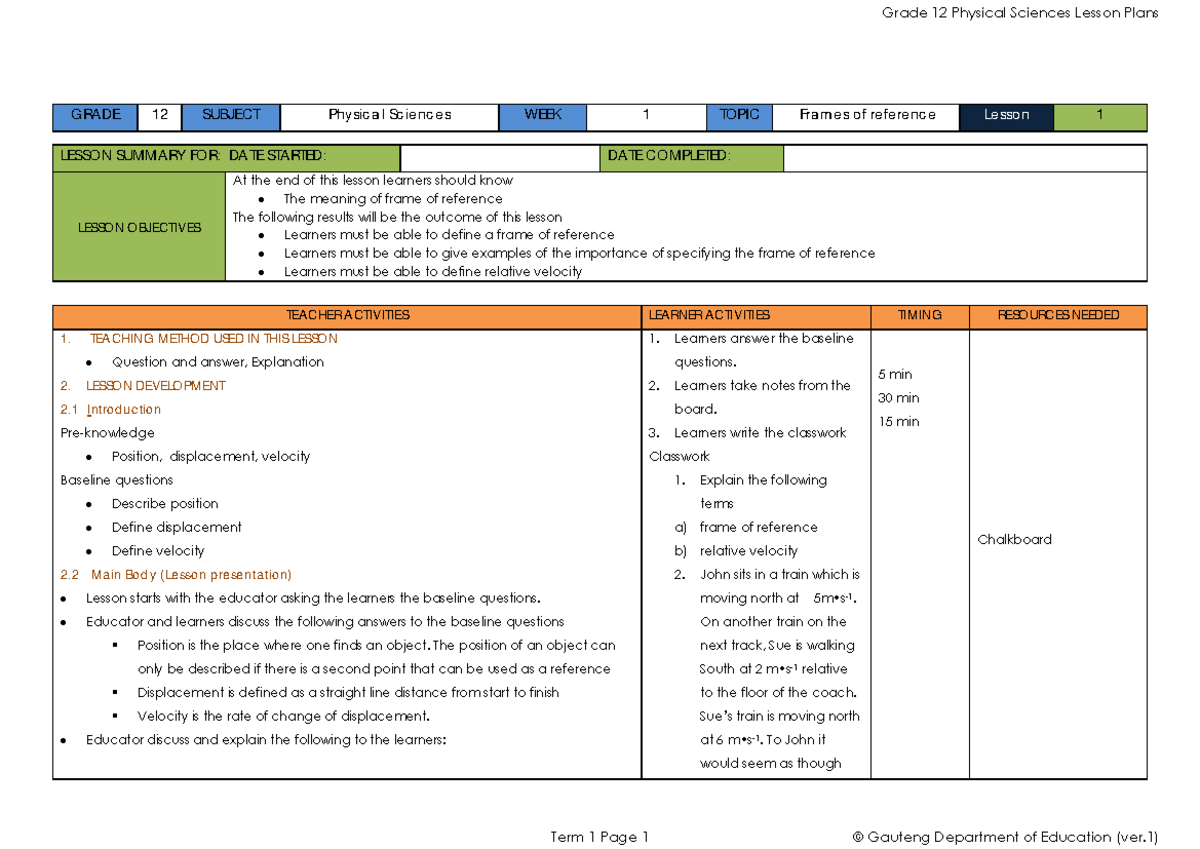Select the blue GRADE label cell
The height and width of the screenshot is (849, 1200).
point(96,117)
